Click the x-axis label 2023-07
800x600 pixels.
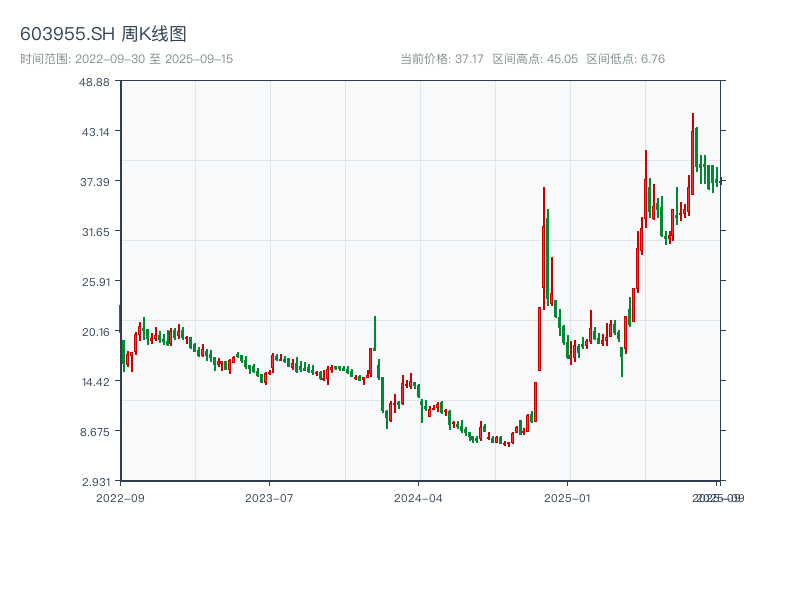(x=269, y=498)
